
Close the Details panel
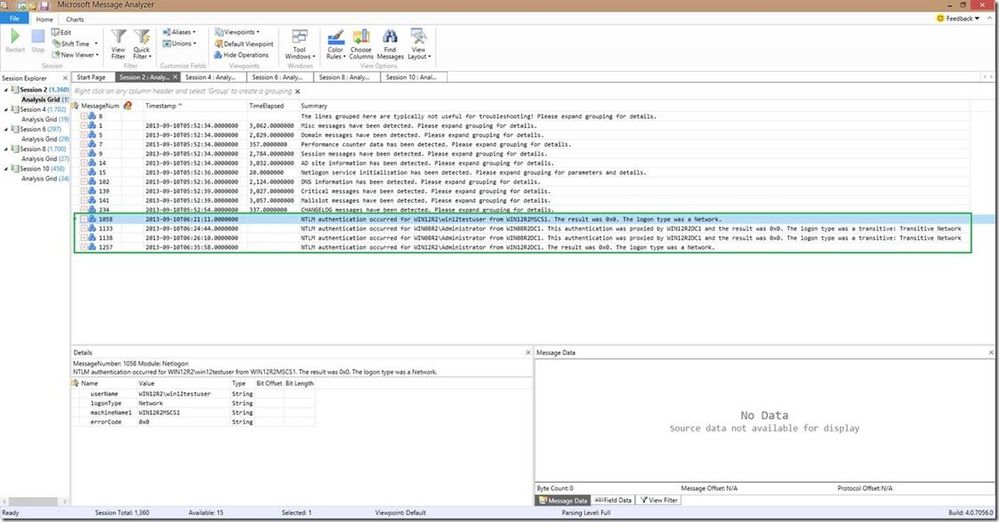click(x=528, y=352)
